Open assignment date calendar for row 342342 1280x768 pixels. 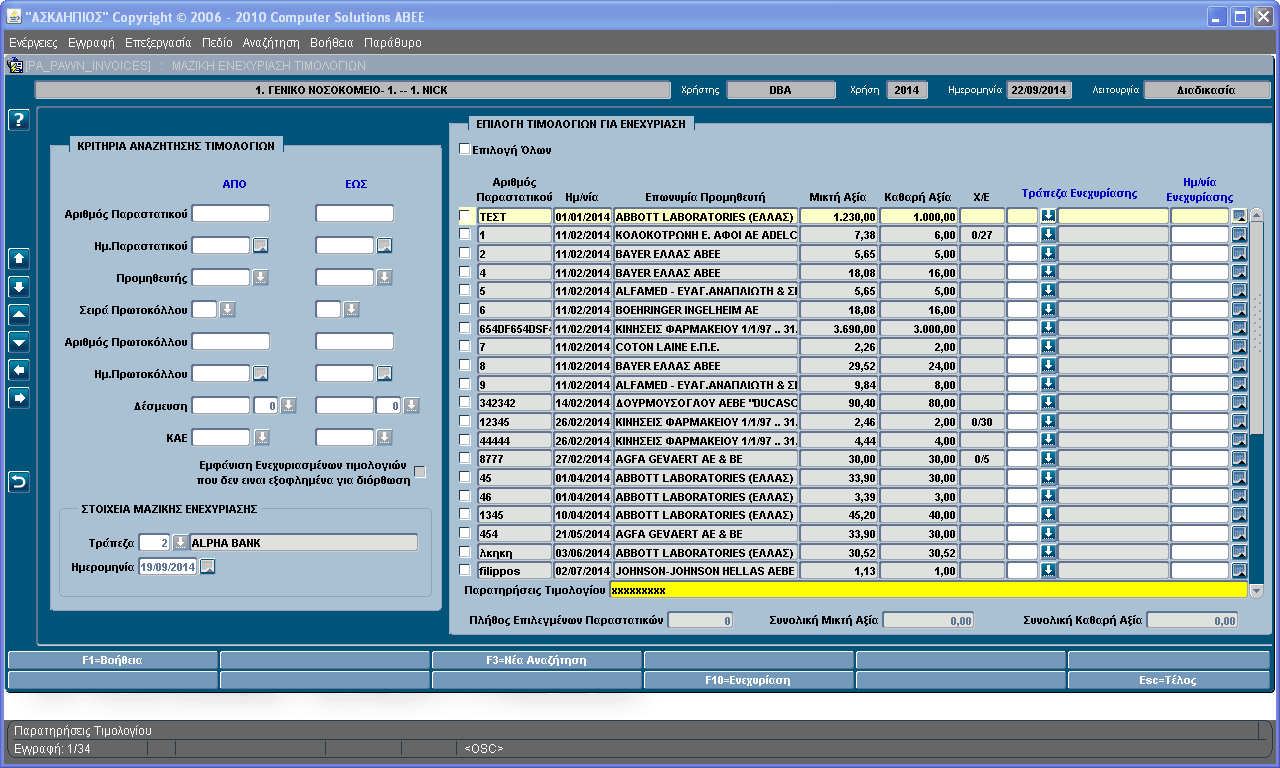[x=1240, y=402]
